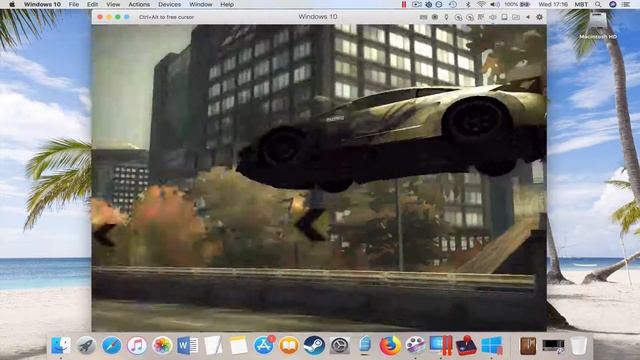The image size is (640, 360).
Task: Click the printer device icon in Parallels title bar
Action: [504, 17]
